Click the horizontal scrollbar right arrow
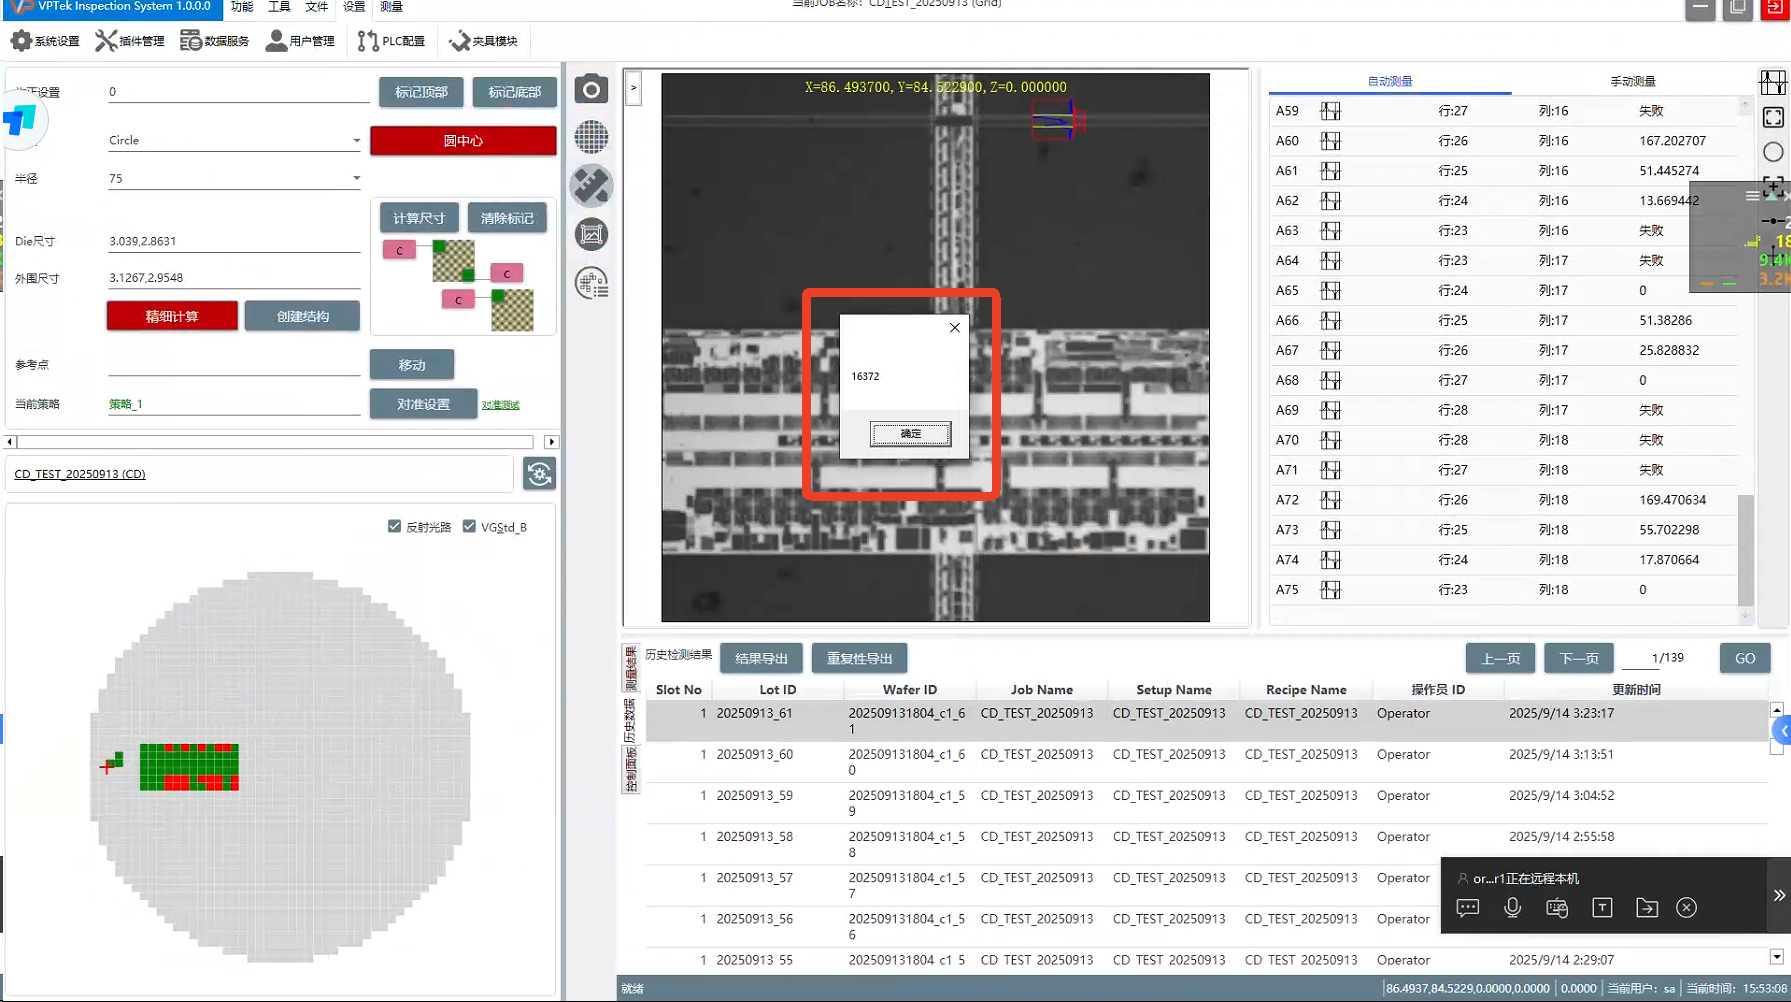The image size is (1791, 1002). [x=551, y=442]
